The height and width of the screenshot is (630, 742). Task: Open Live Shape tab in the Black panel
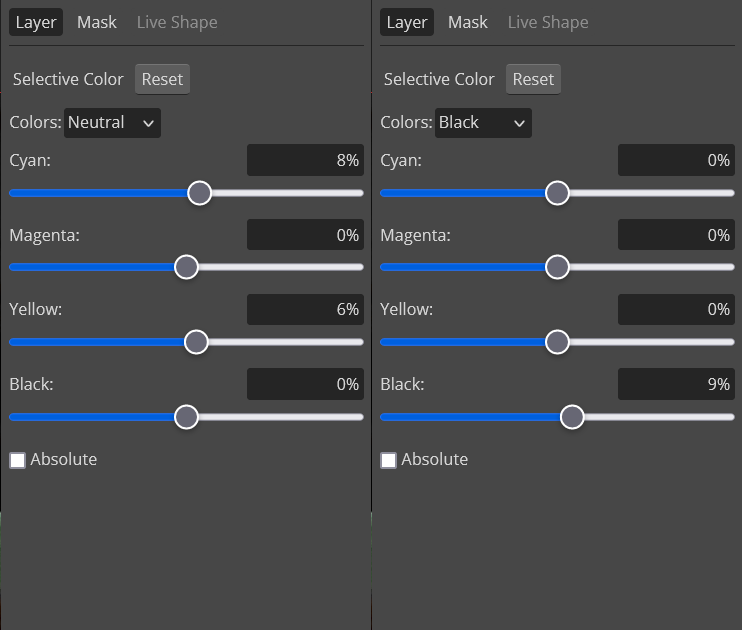coord(547,22)
